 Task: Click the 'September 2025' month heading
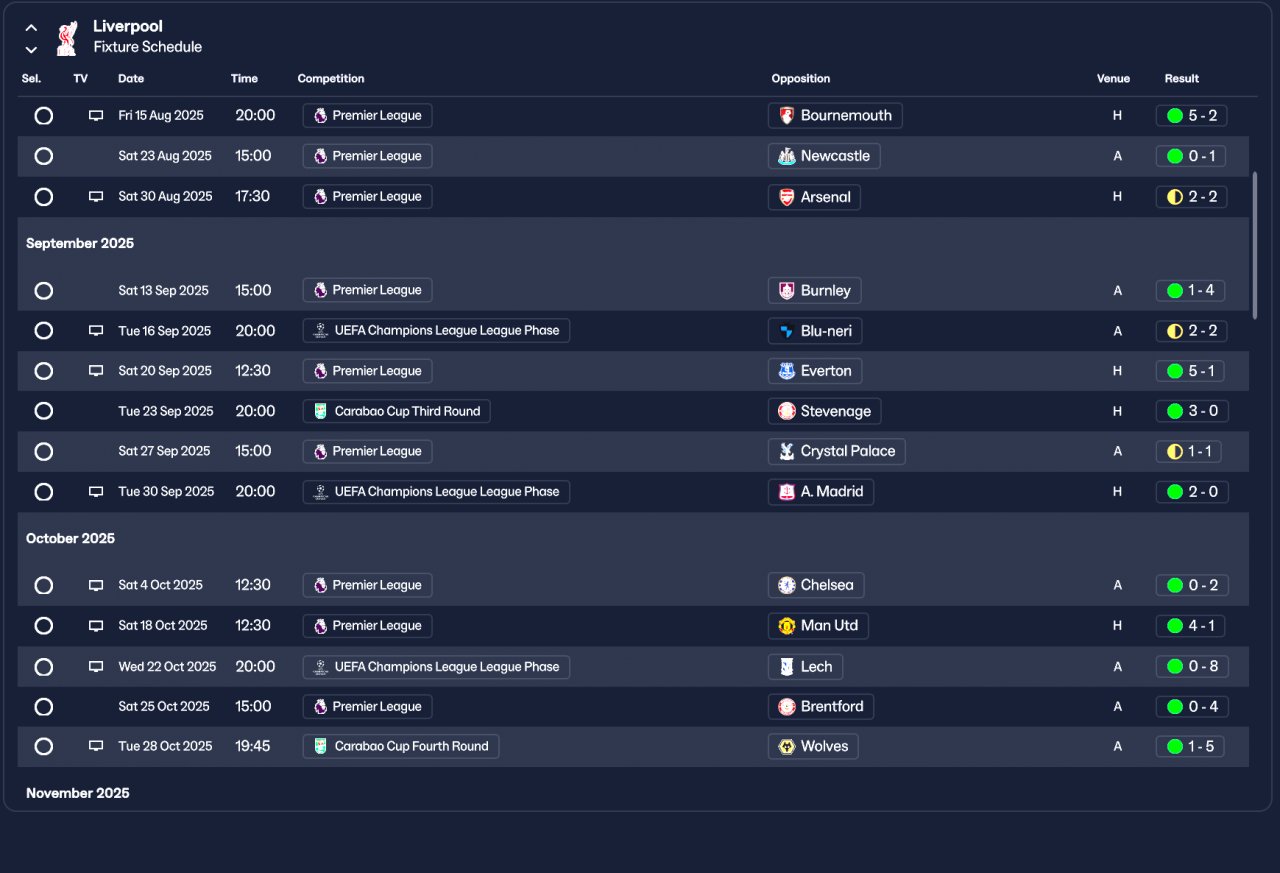click(x=80, y=244)
